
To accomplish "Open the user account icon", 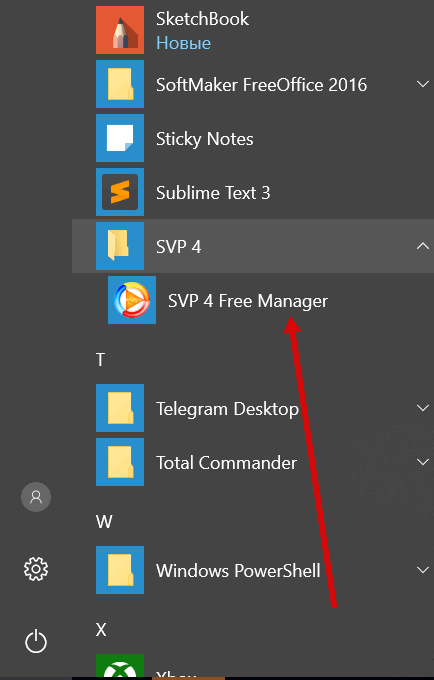I will [36, 497].
